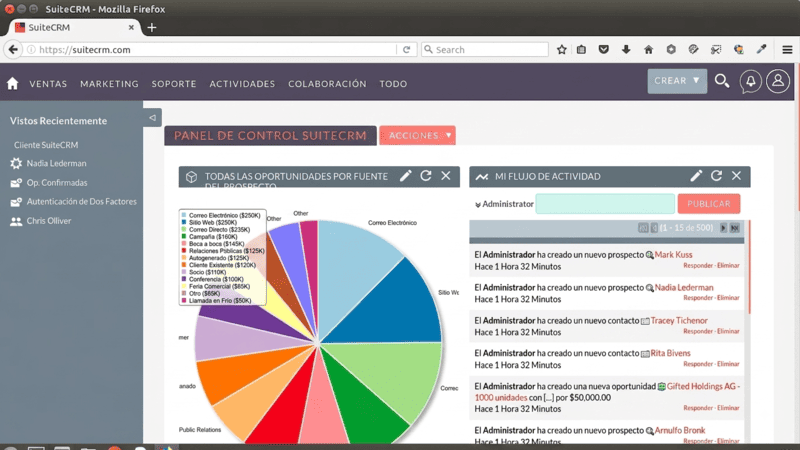Click the activity stream chart icon

482,177
